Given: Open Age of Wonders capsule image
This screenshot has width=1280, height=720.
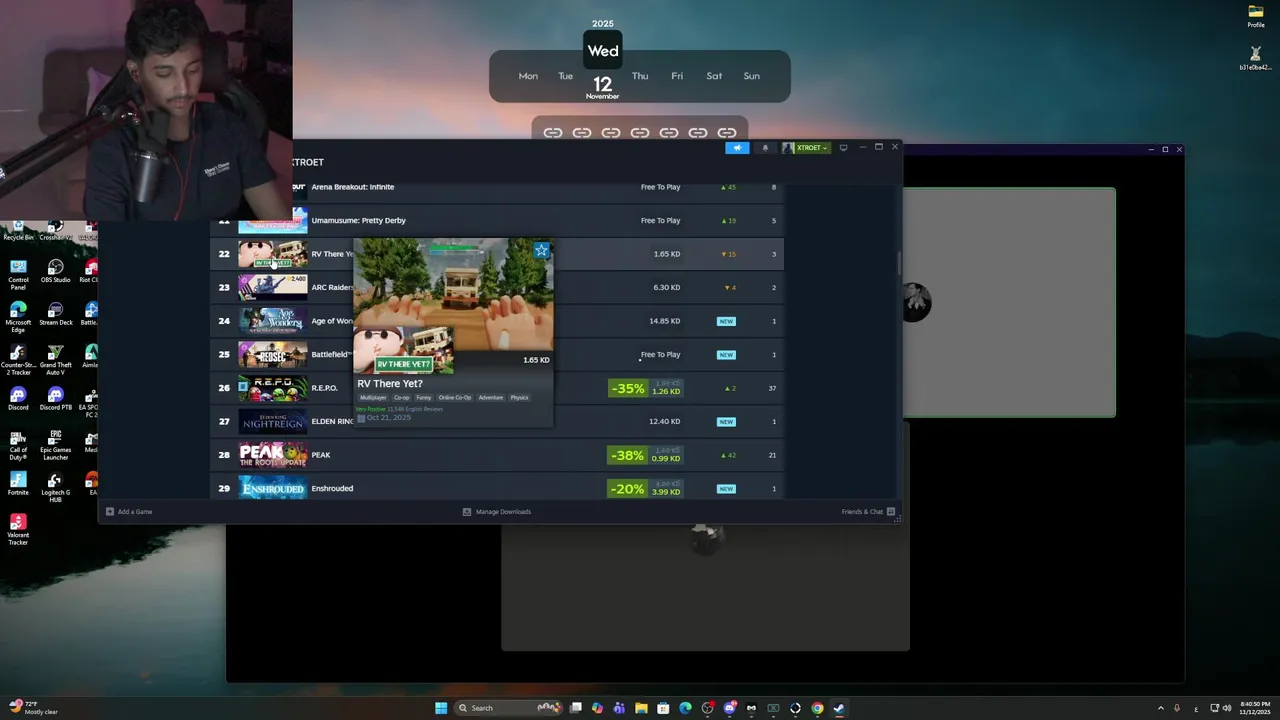Looking at the screenshot, I should (272, 321).
